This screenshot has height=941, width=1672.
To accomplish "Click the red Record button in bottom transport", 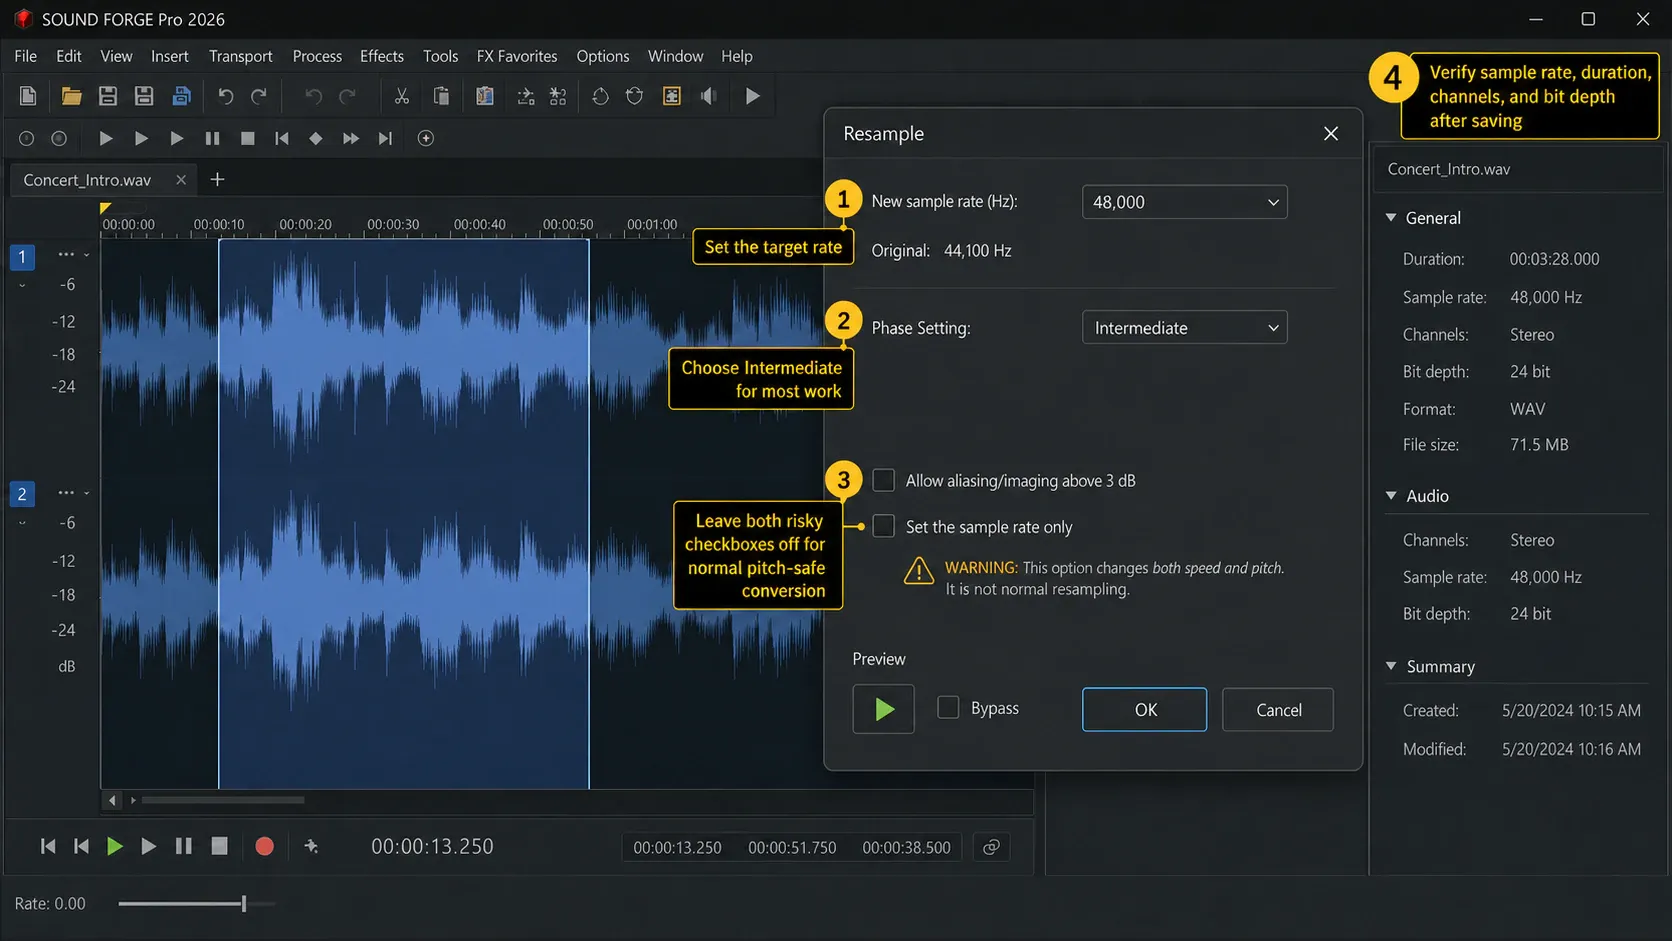I will pos(264,846).
